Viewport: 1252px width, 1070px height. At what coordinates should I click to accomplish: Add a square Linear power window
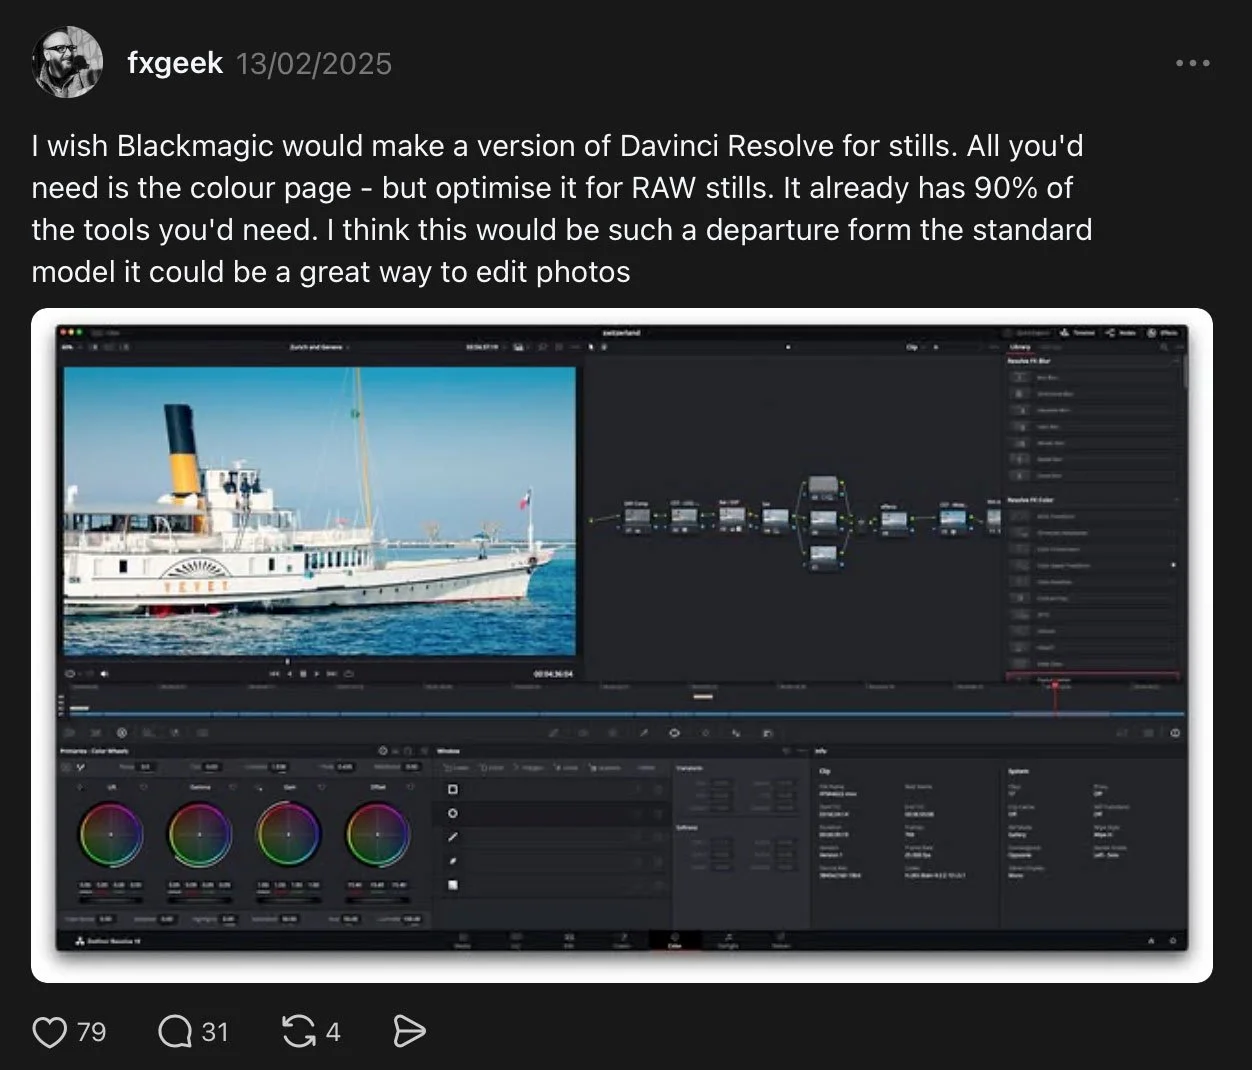453,789
